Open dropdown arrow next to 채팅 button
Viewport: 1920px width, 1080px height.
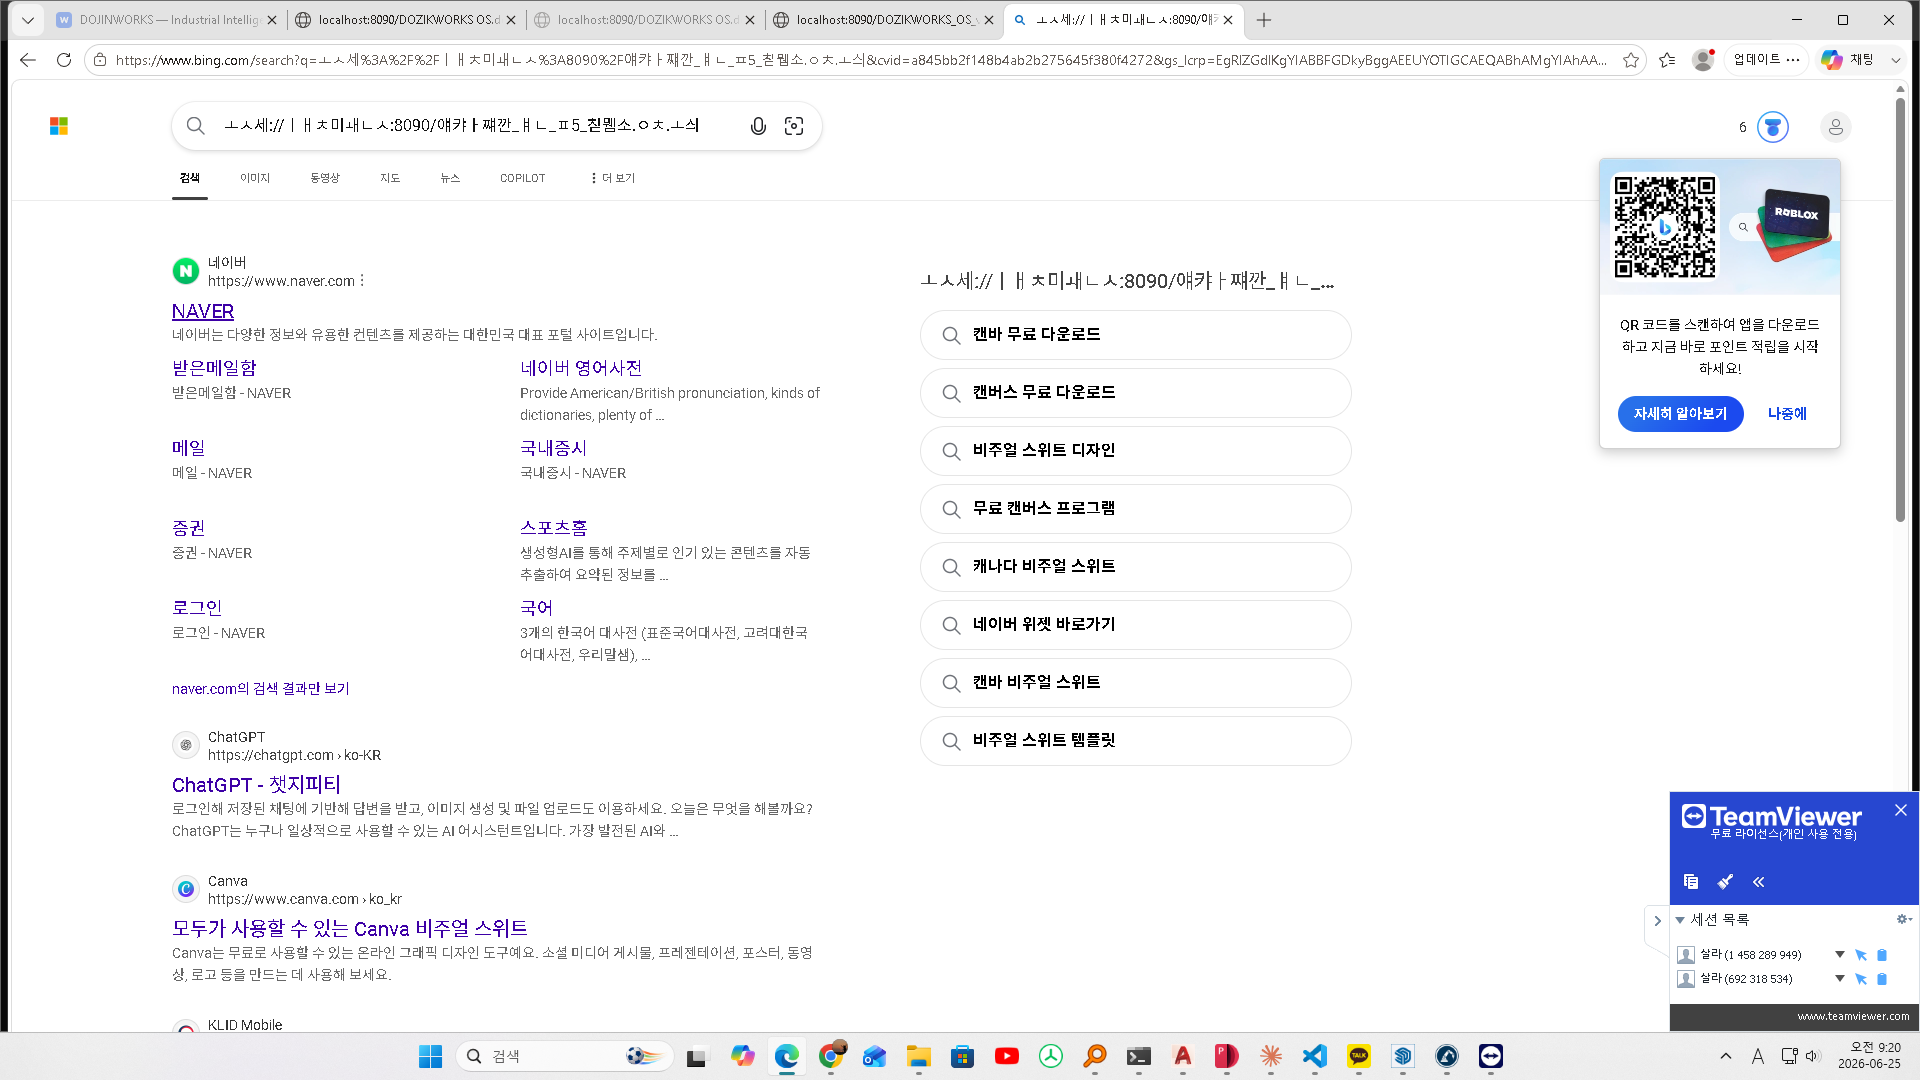1895,60
